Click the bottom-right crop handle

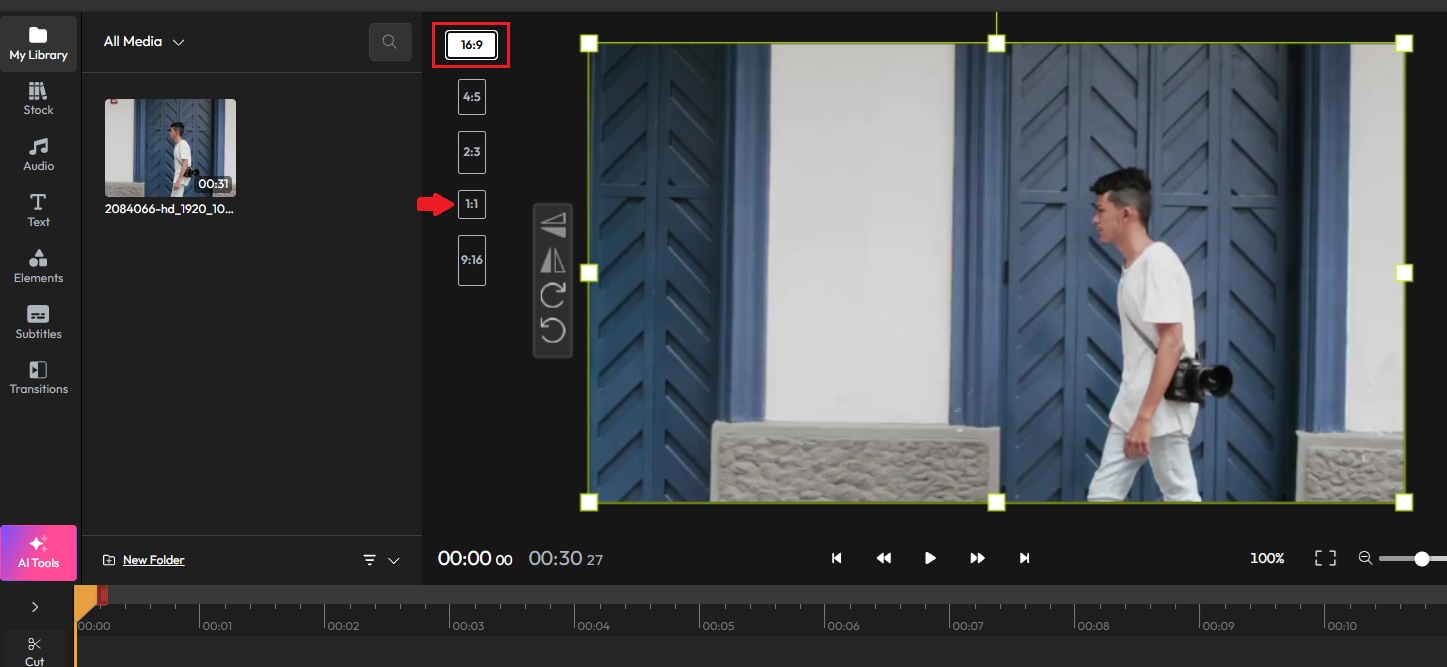(x=1404, y=502)
